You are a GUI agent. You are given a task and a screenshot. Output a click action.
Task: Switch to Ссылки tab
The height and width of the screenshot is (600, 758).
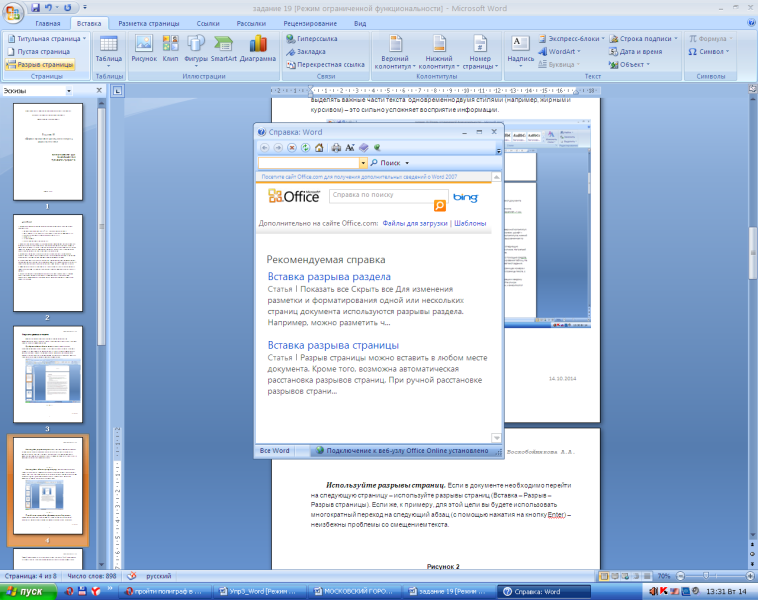click(208, 23)
